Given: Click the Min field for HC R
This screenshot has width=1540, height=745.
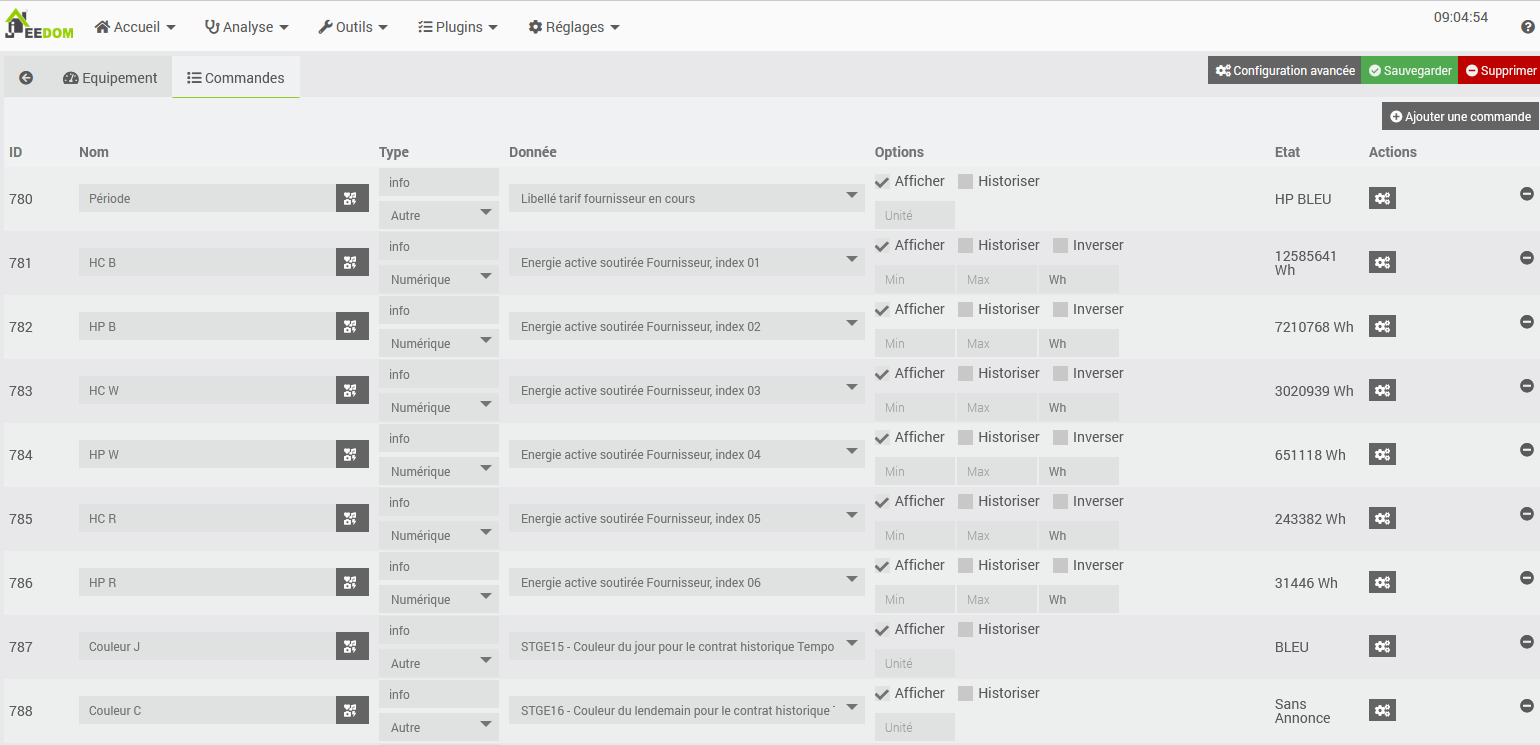Looking at the screenshot, I should pyautogui.click(x=914, y=535).
